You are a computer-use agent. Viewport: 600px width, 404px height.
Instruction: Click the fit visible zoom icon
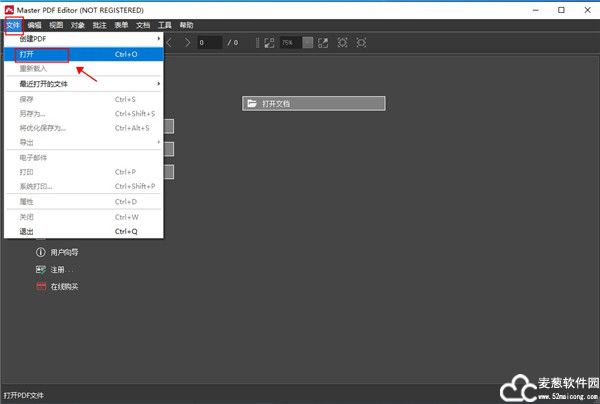tap(362, 43)
